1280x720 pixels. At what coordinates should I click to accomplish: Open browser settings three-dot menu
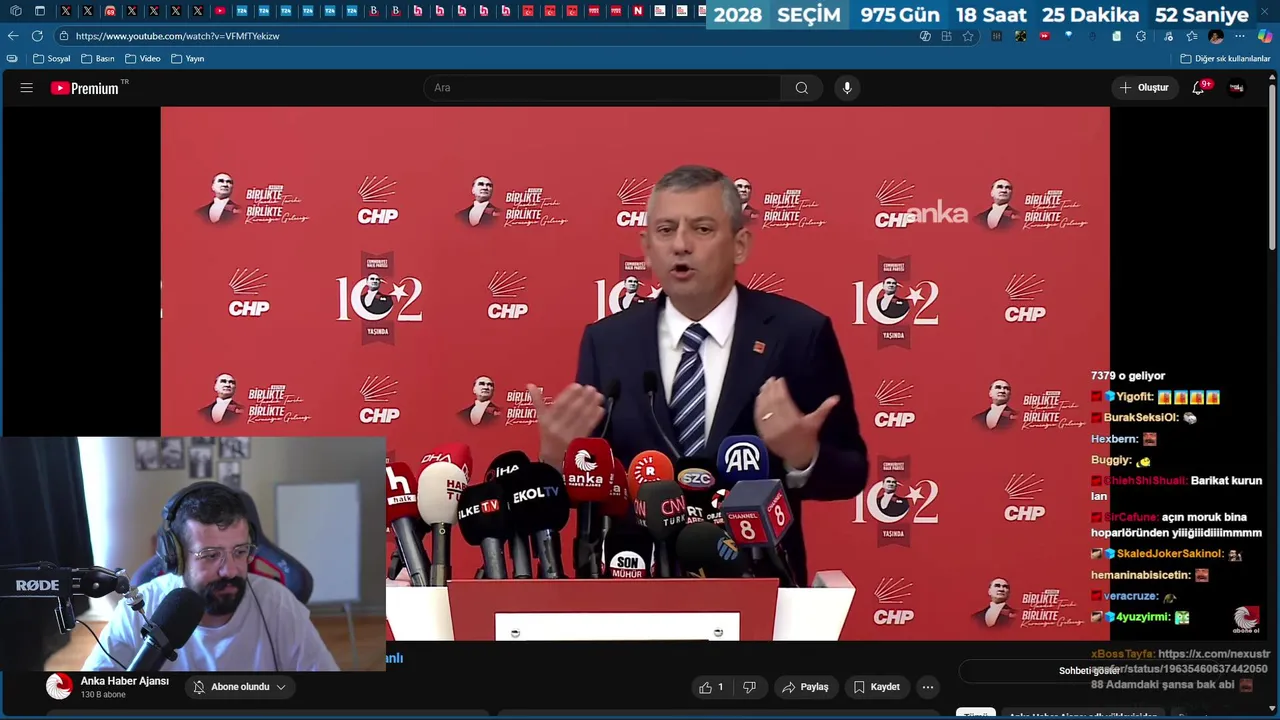(1239, 36)
